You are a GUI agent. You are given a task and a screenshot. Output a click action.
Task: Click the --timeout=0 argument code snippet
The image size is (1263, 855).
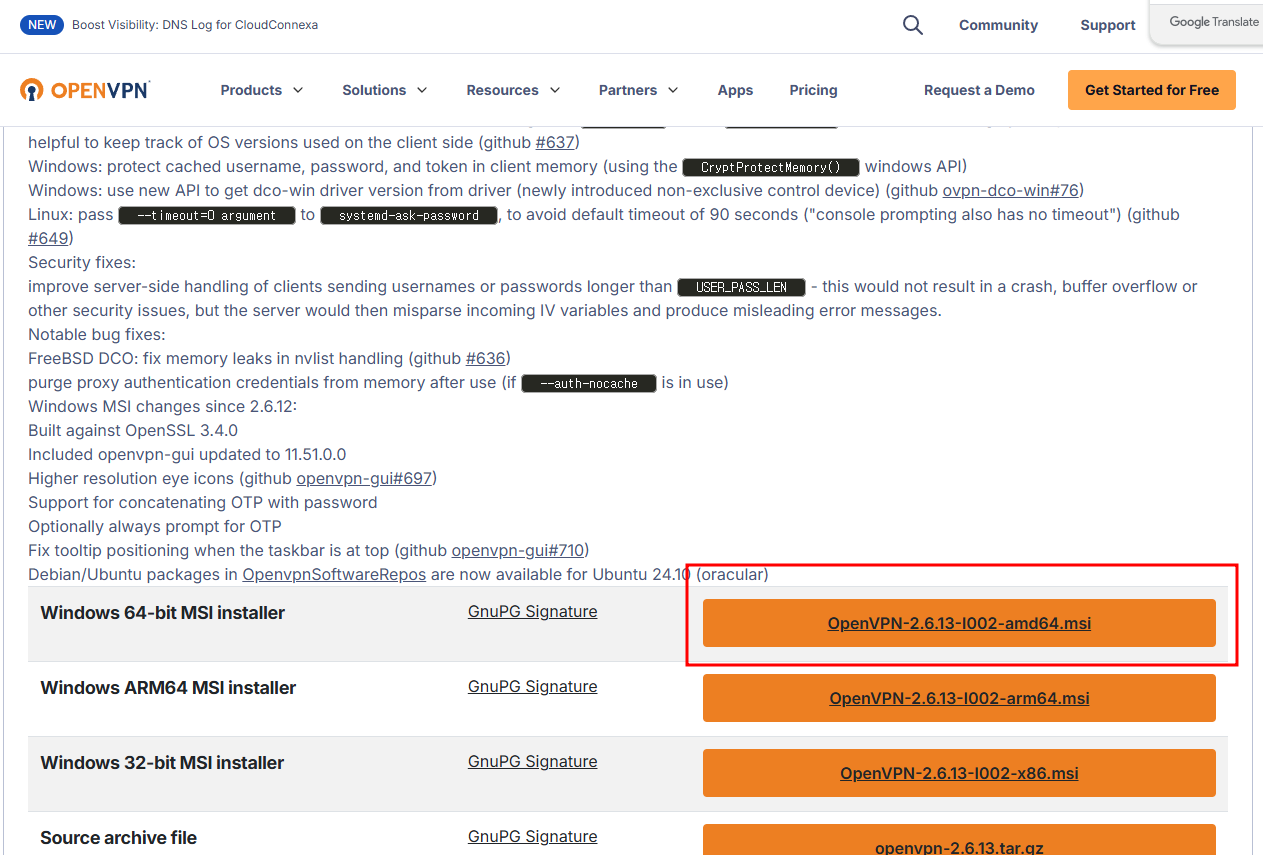coord(207,215)
